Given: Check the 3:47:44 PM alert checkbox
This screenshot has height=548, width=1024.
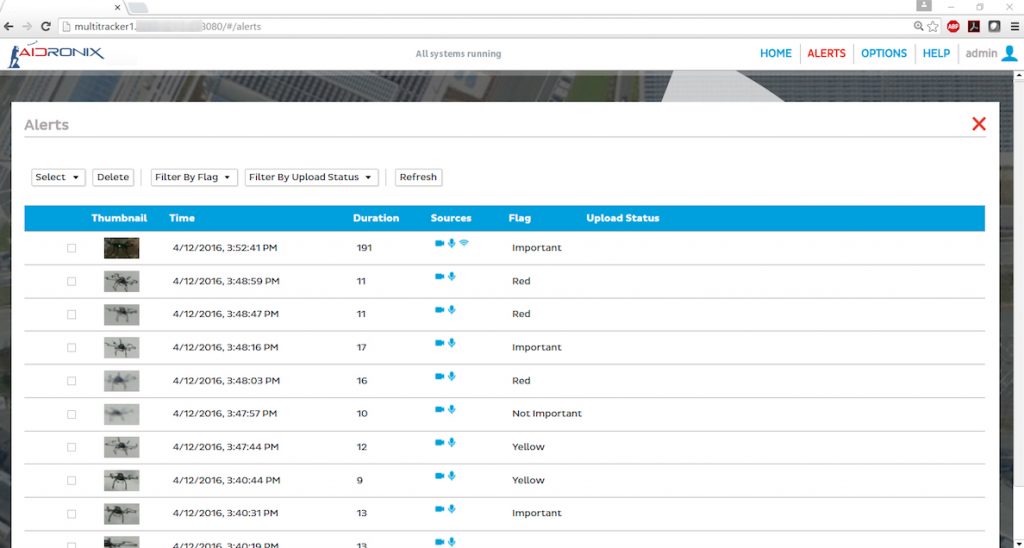Looking at the screenshot, I should point(71,447).
